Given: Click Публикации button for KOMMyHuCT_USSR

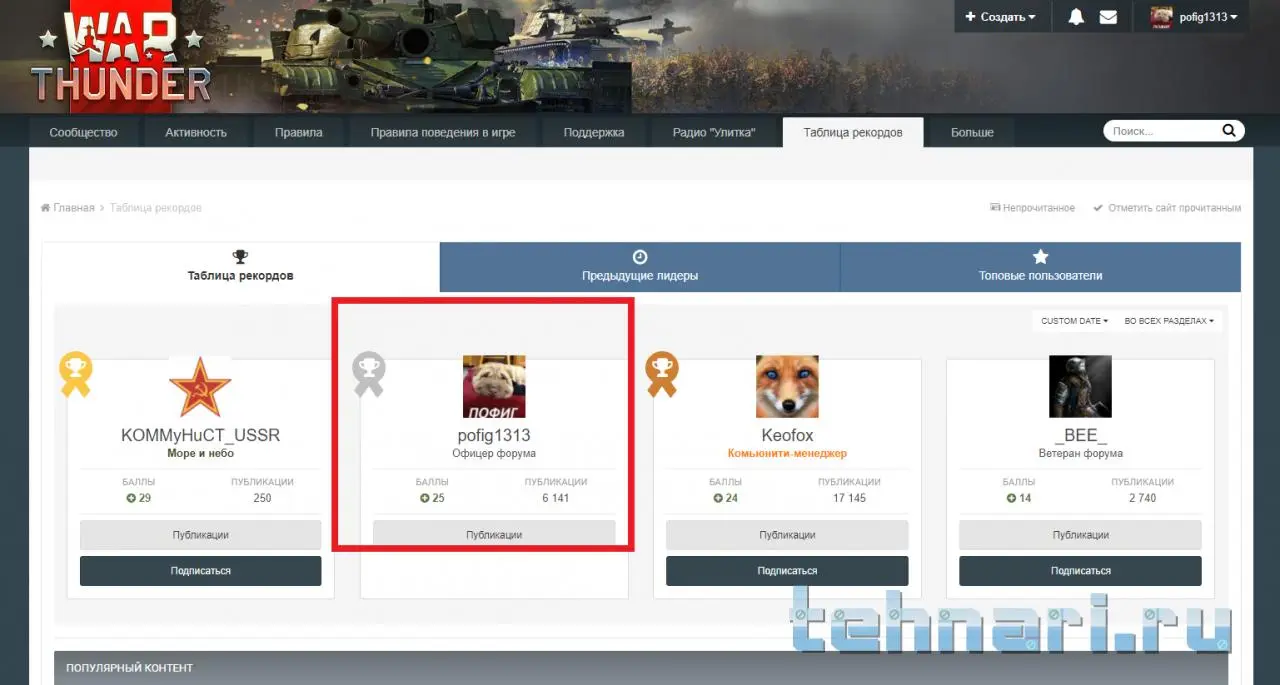Looking at the screenshot, I should (200, 535).
